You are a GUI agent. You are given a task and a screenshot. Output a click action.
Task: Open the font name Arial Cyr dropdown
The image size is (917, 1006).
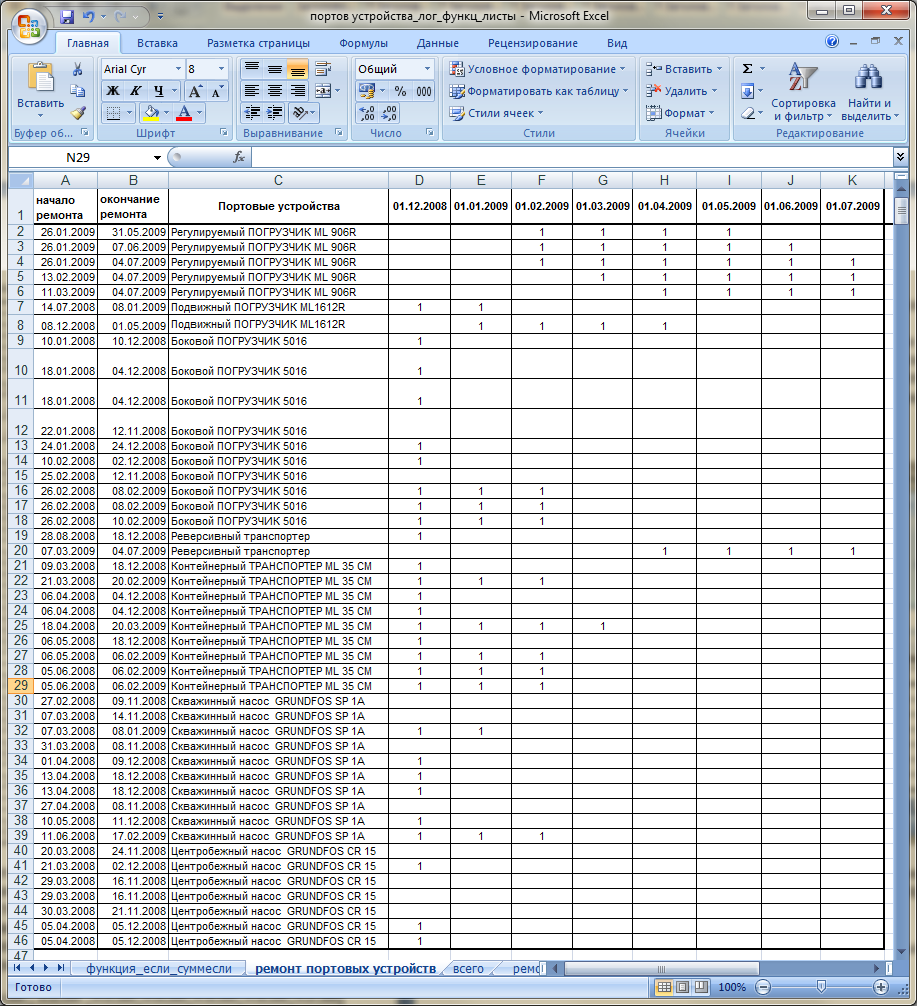click(x=178, y=69)
